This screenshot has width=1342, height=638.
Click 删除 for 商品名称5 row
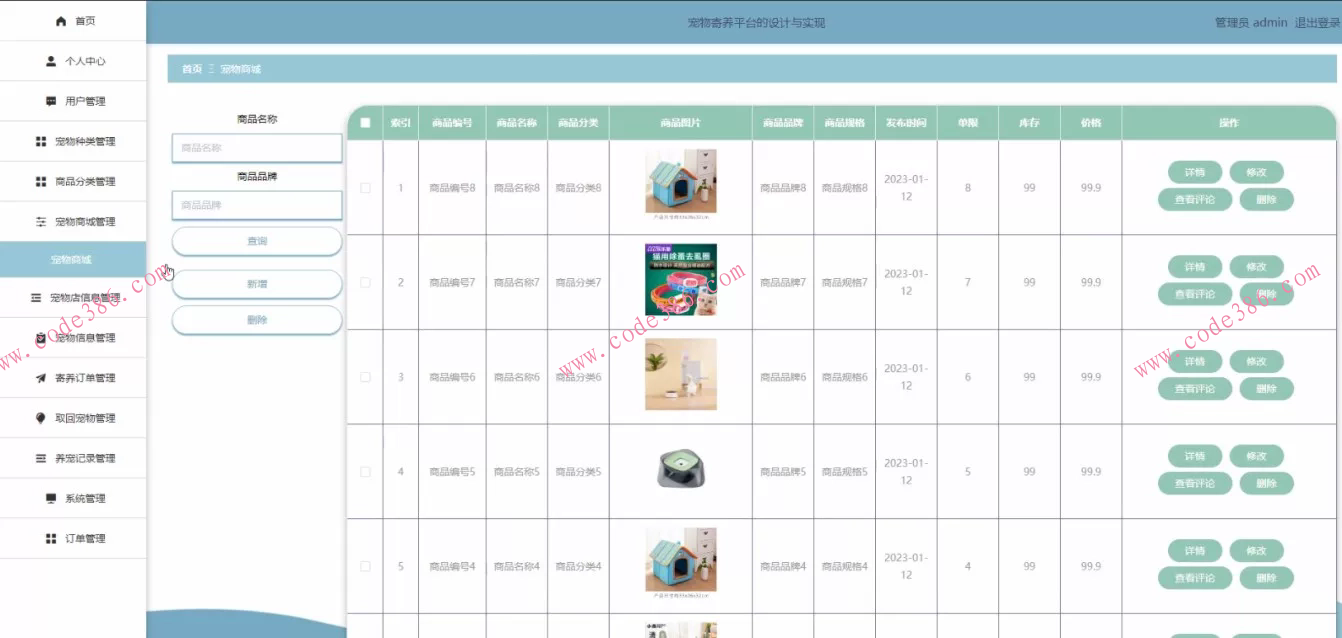(1267, 483)
